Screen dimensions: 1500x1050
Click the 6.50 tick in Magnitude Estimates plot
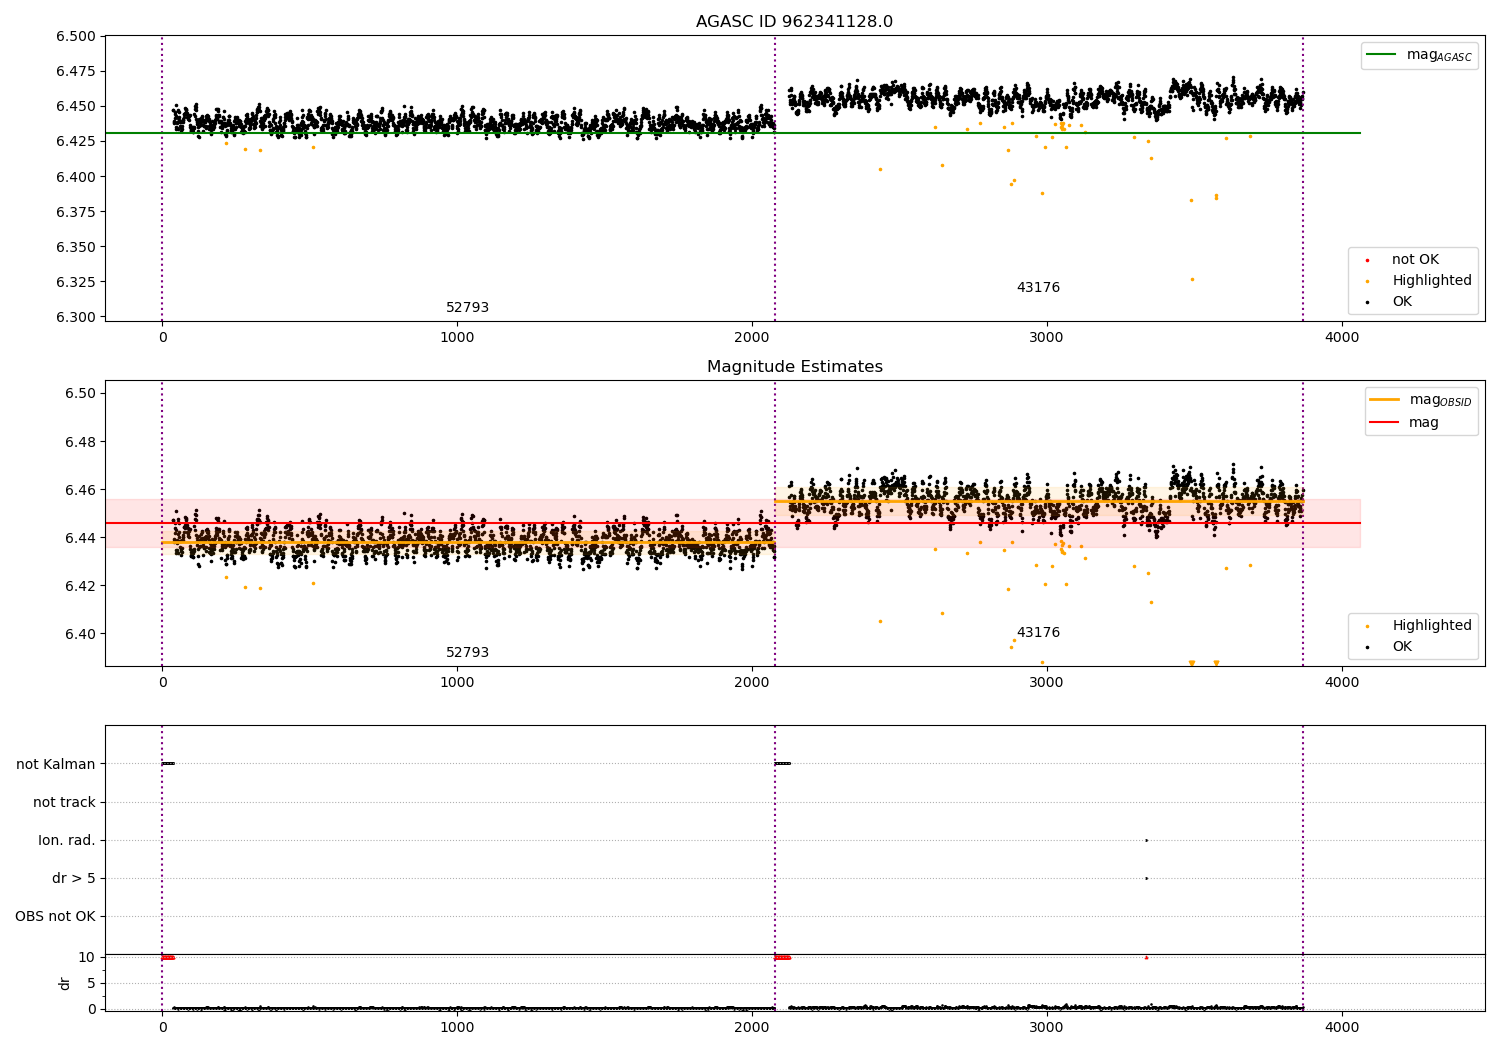(x=80, y=394)
